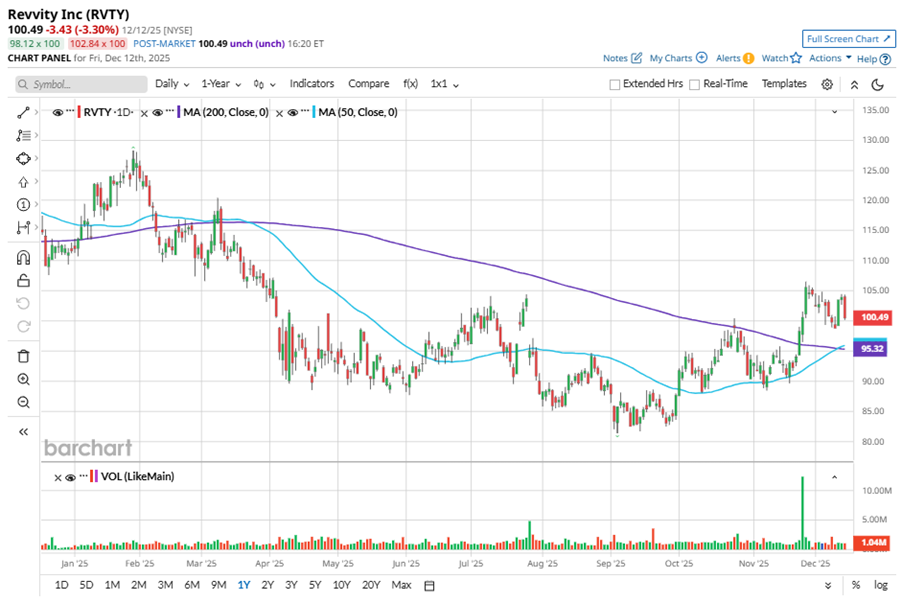The width and height of the screenshot is (902, 602).
Task: Toggle the lock drawings icon
Action: pos(23,280)
